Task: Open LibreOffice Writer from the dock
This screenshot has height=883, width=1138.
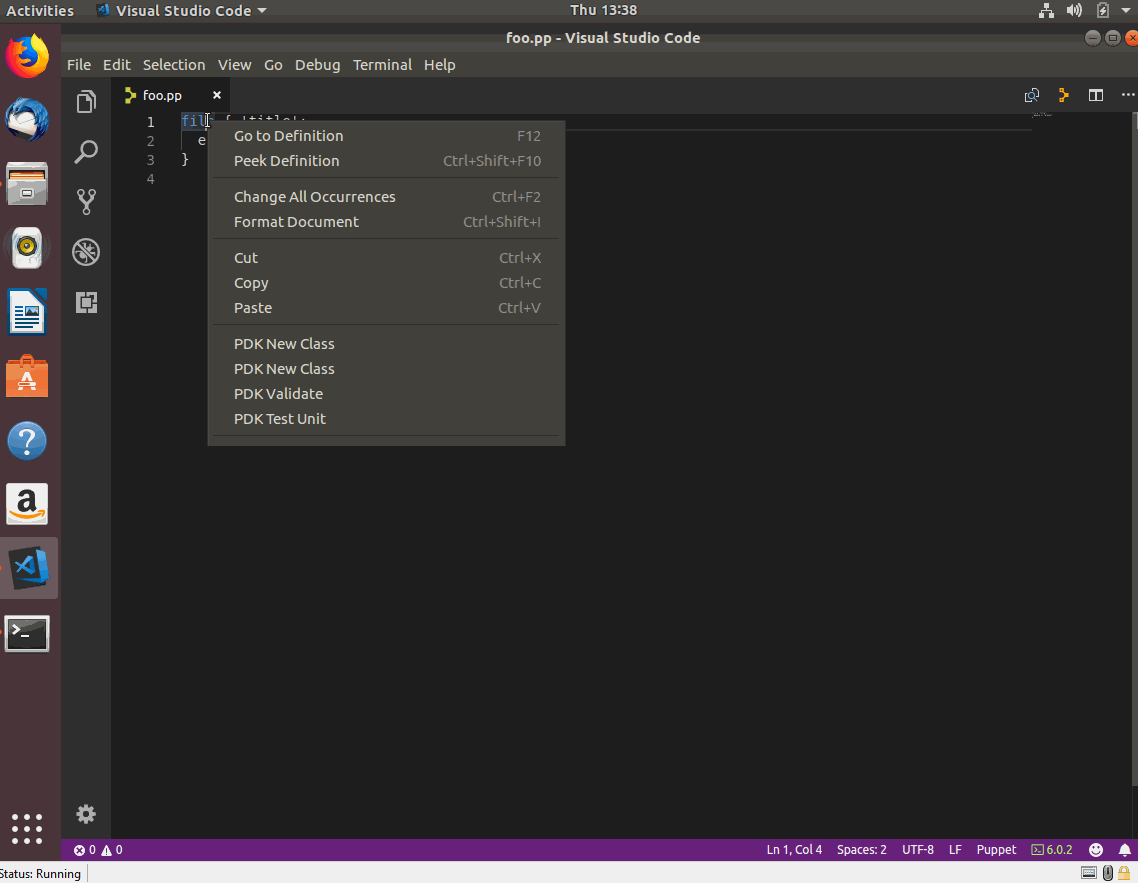Action: pos(28,312)
